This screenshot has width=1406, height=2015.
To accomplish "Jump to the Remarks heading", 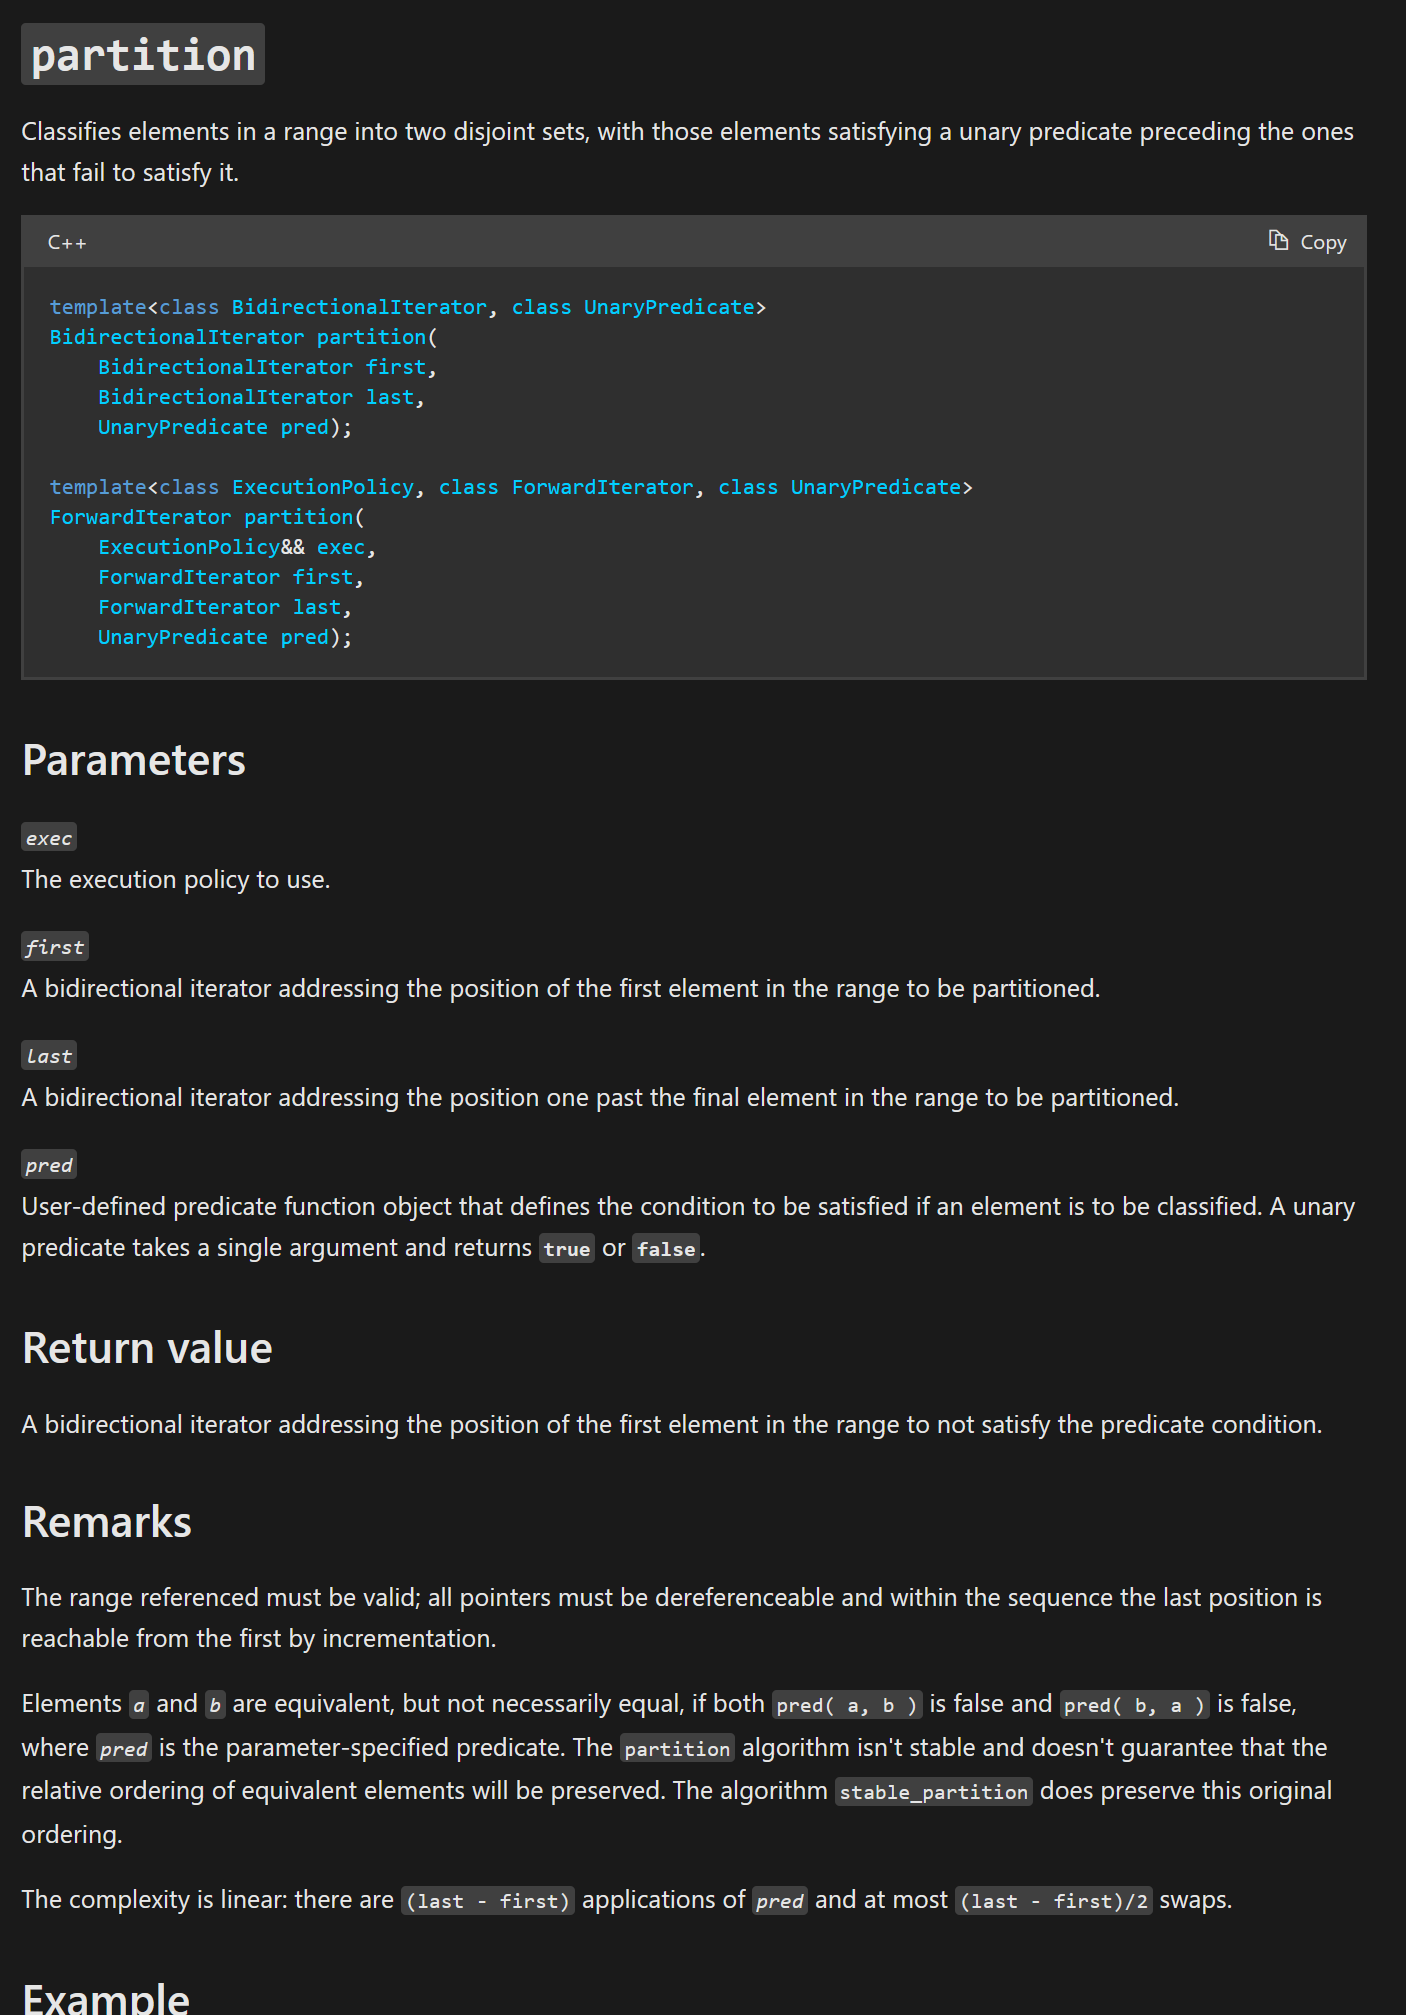I will (x=107, y=1522).
